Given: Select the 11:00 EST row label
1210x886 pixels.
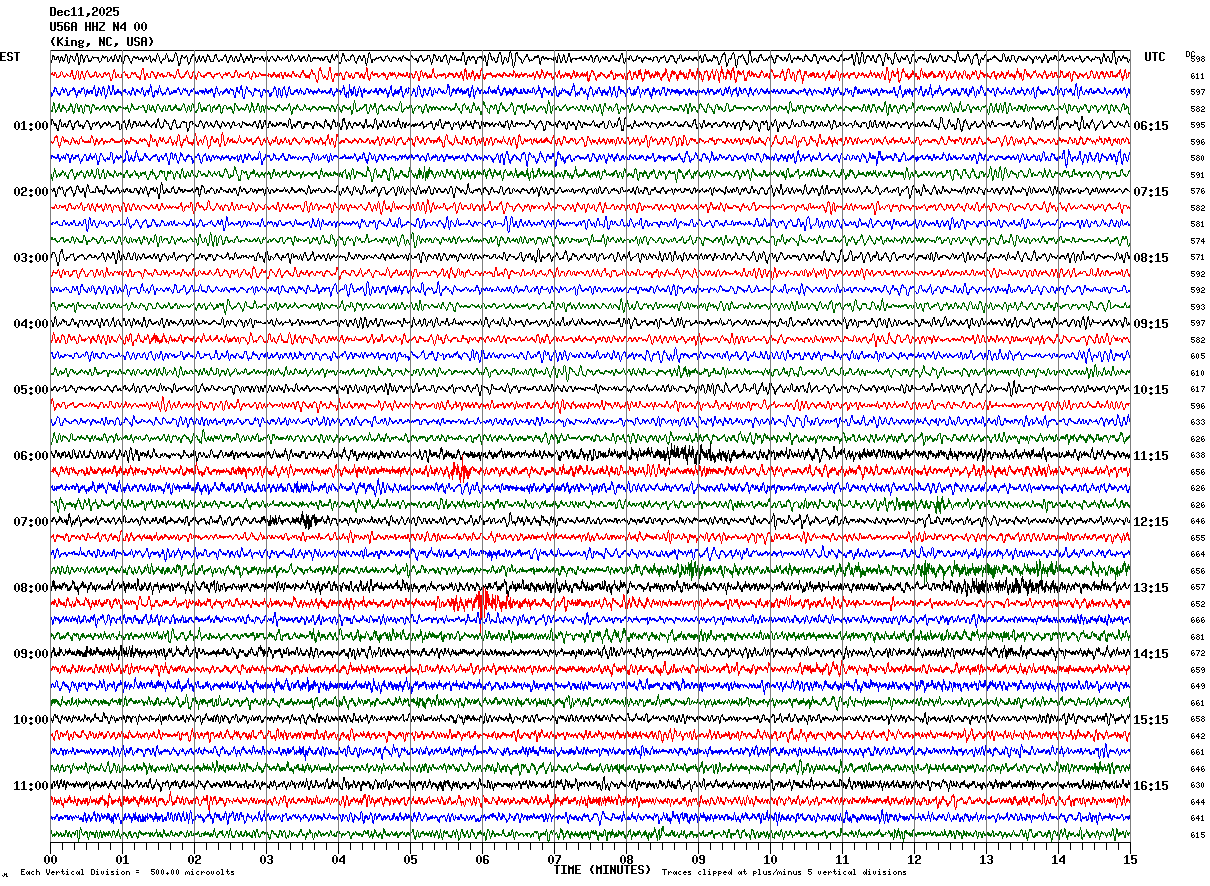Looking at the screenshot, I should pyautogui.click(x=30, y=786).
